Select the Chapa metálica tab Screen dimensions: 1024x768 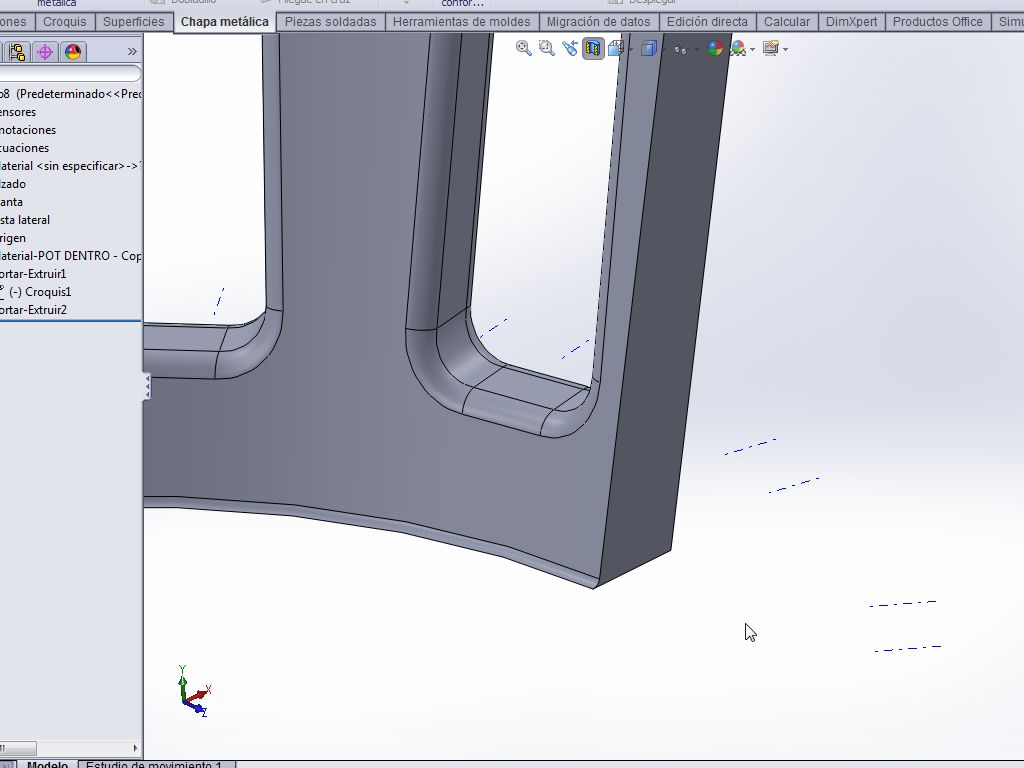225,22
